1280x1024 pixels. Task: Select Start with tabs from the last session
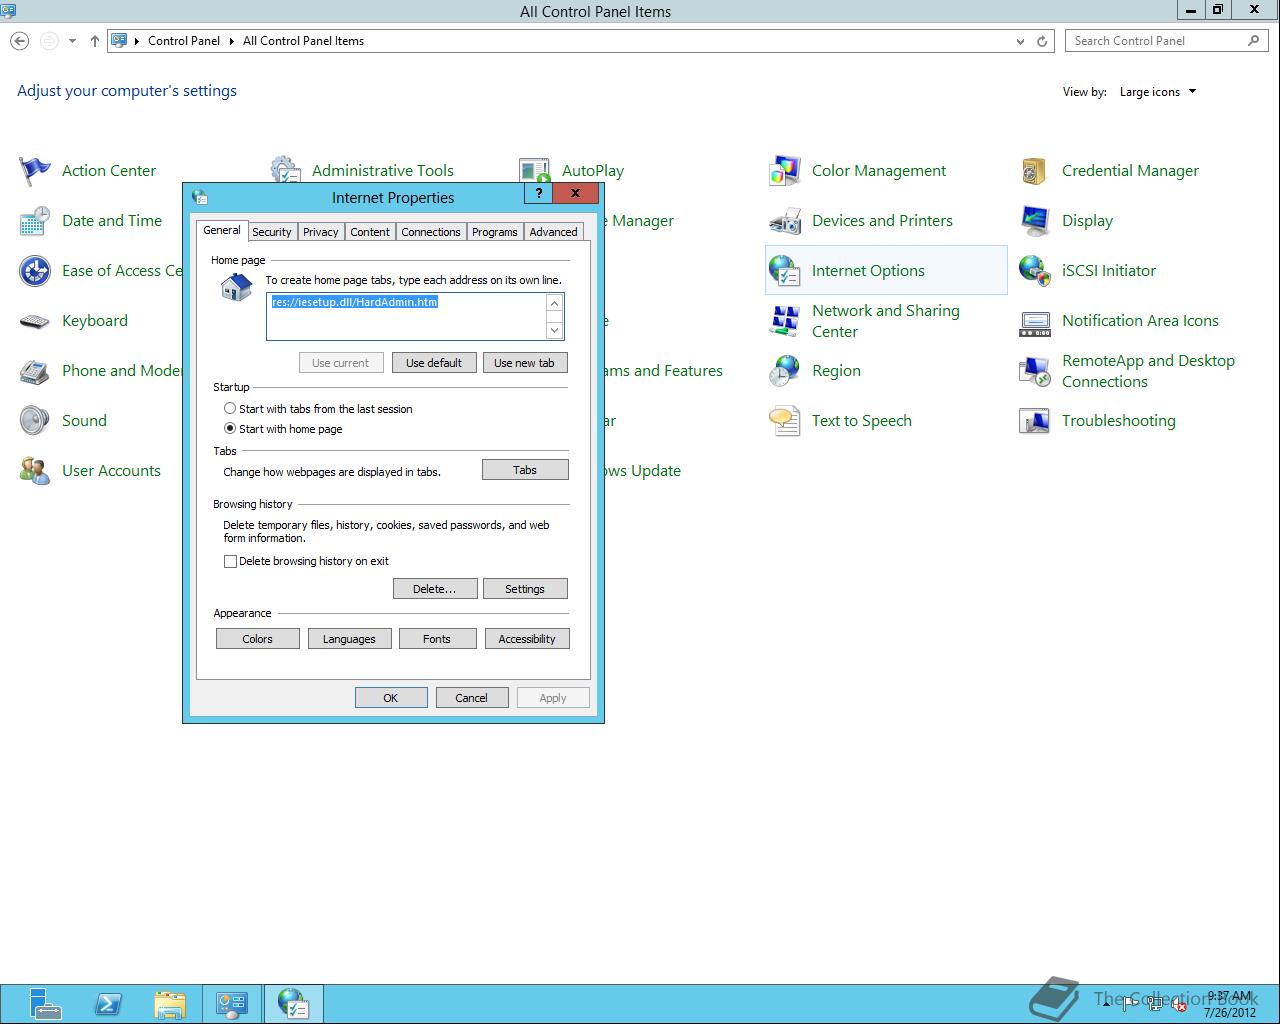(x=230, y=408)
